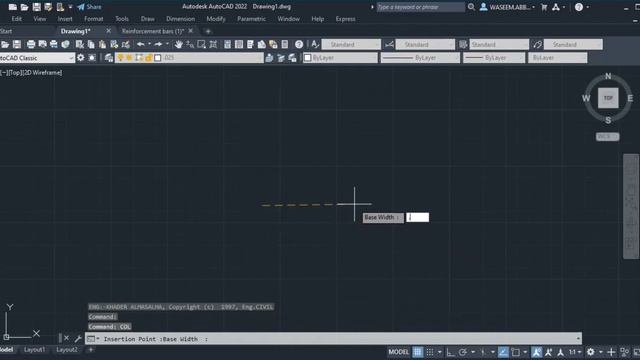Click the search magnifier icon in title bar

click(471, 7)
